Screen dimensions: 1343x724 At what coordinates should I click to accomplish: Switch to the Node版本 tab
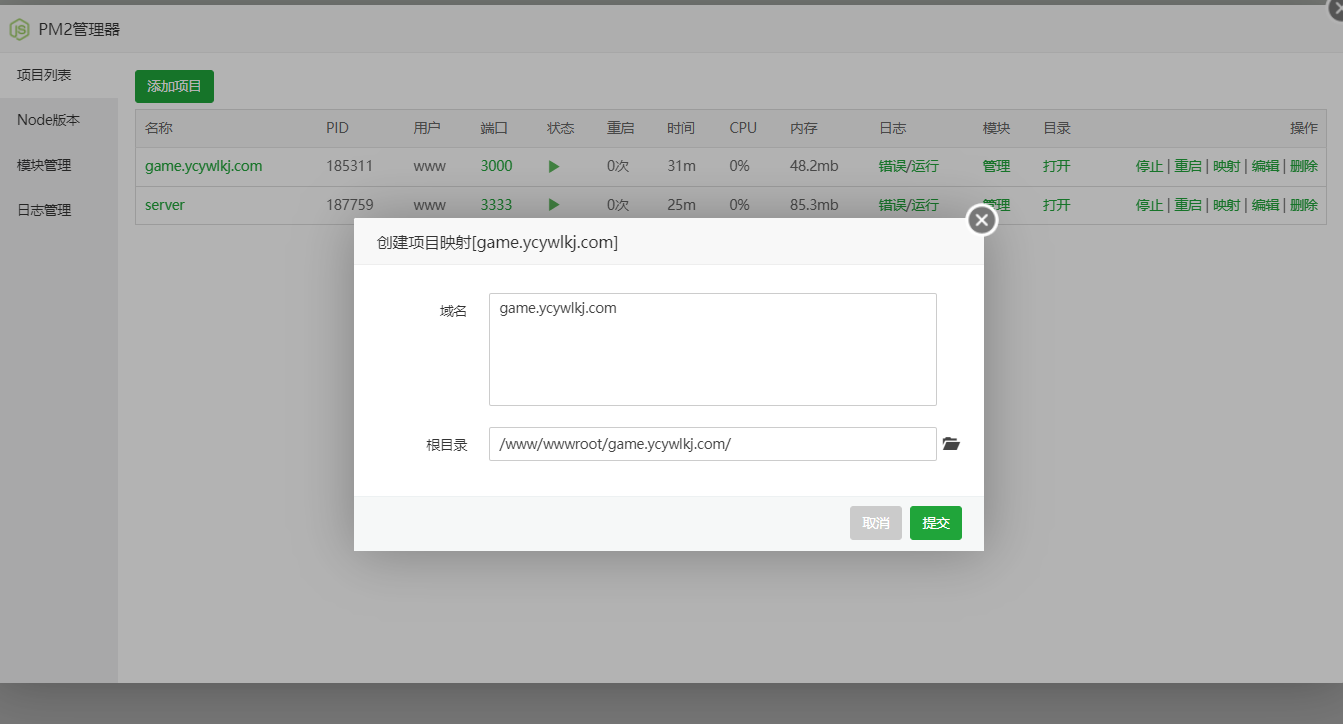tap(48, 120)
